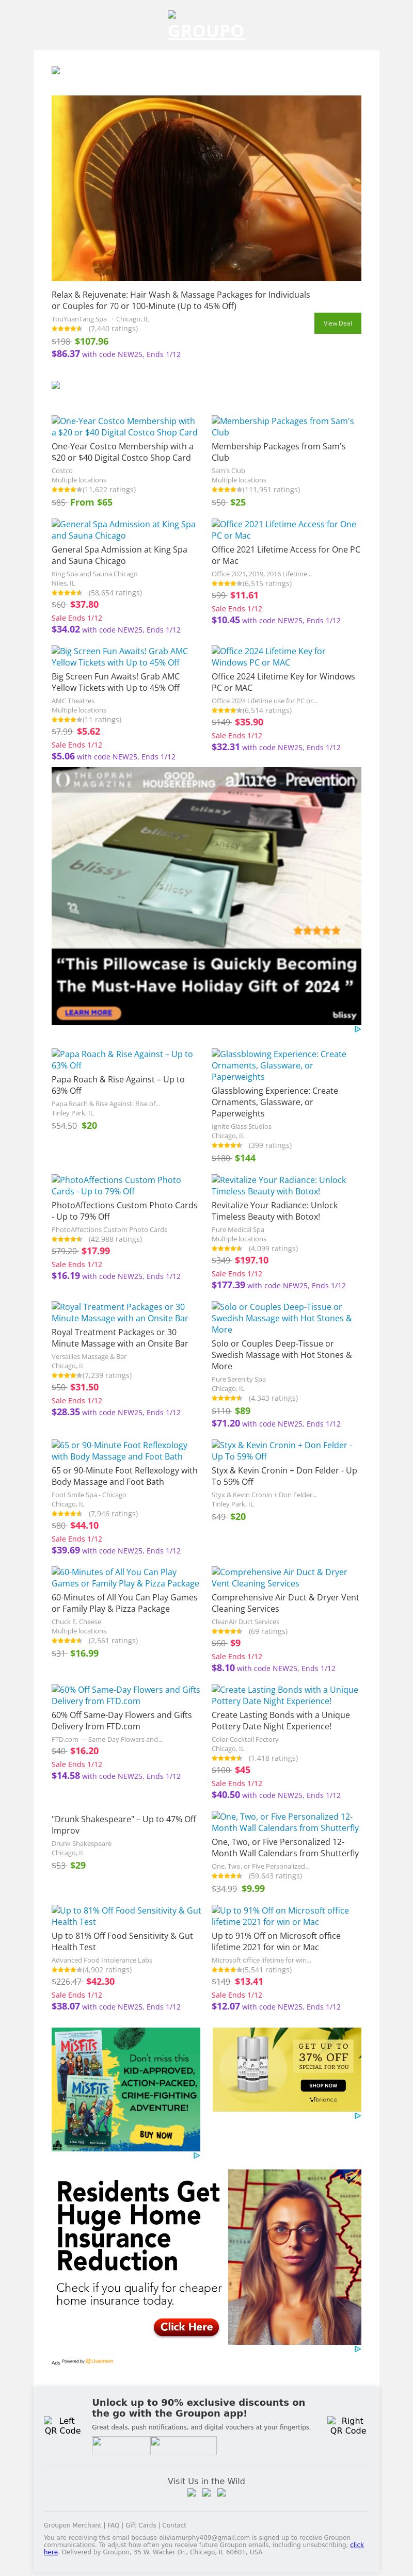Open last social icon under Visit Us

222,2493
